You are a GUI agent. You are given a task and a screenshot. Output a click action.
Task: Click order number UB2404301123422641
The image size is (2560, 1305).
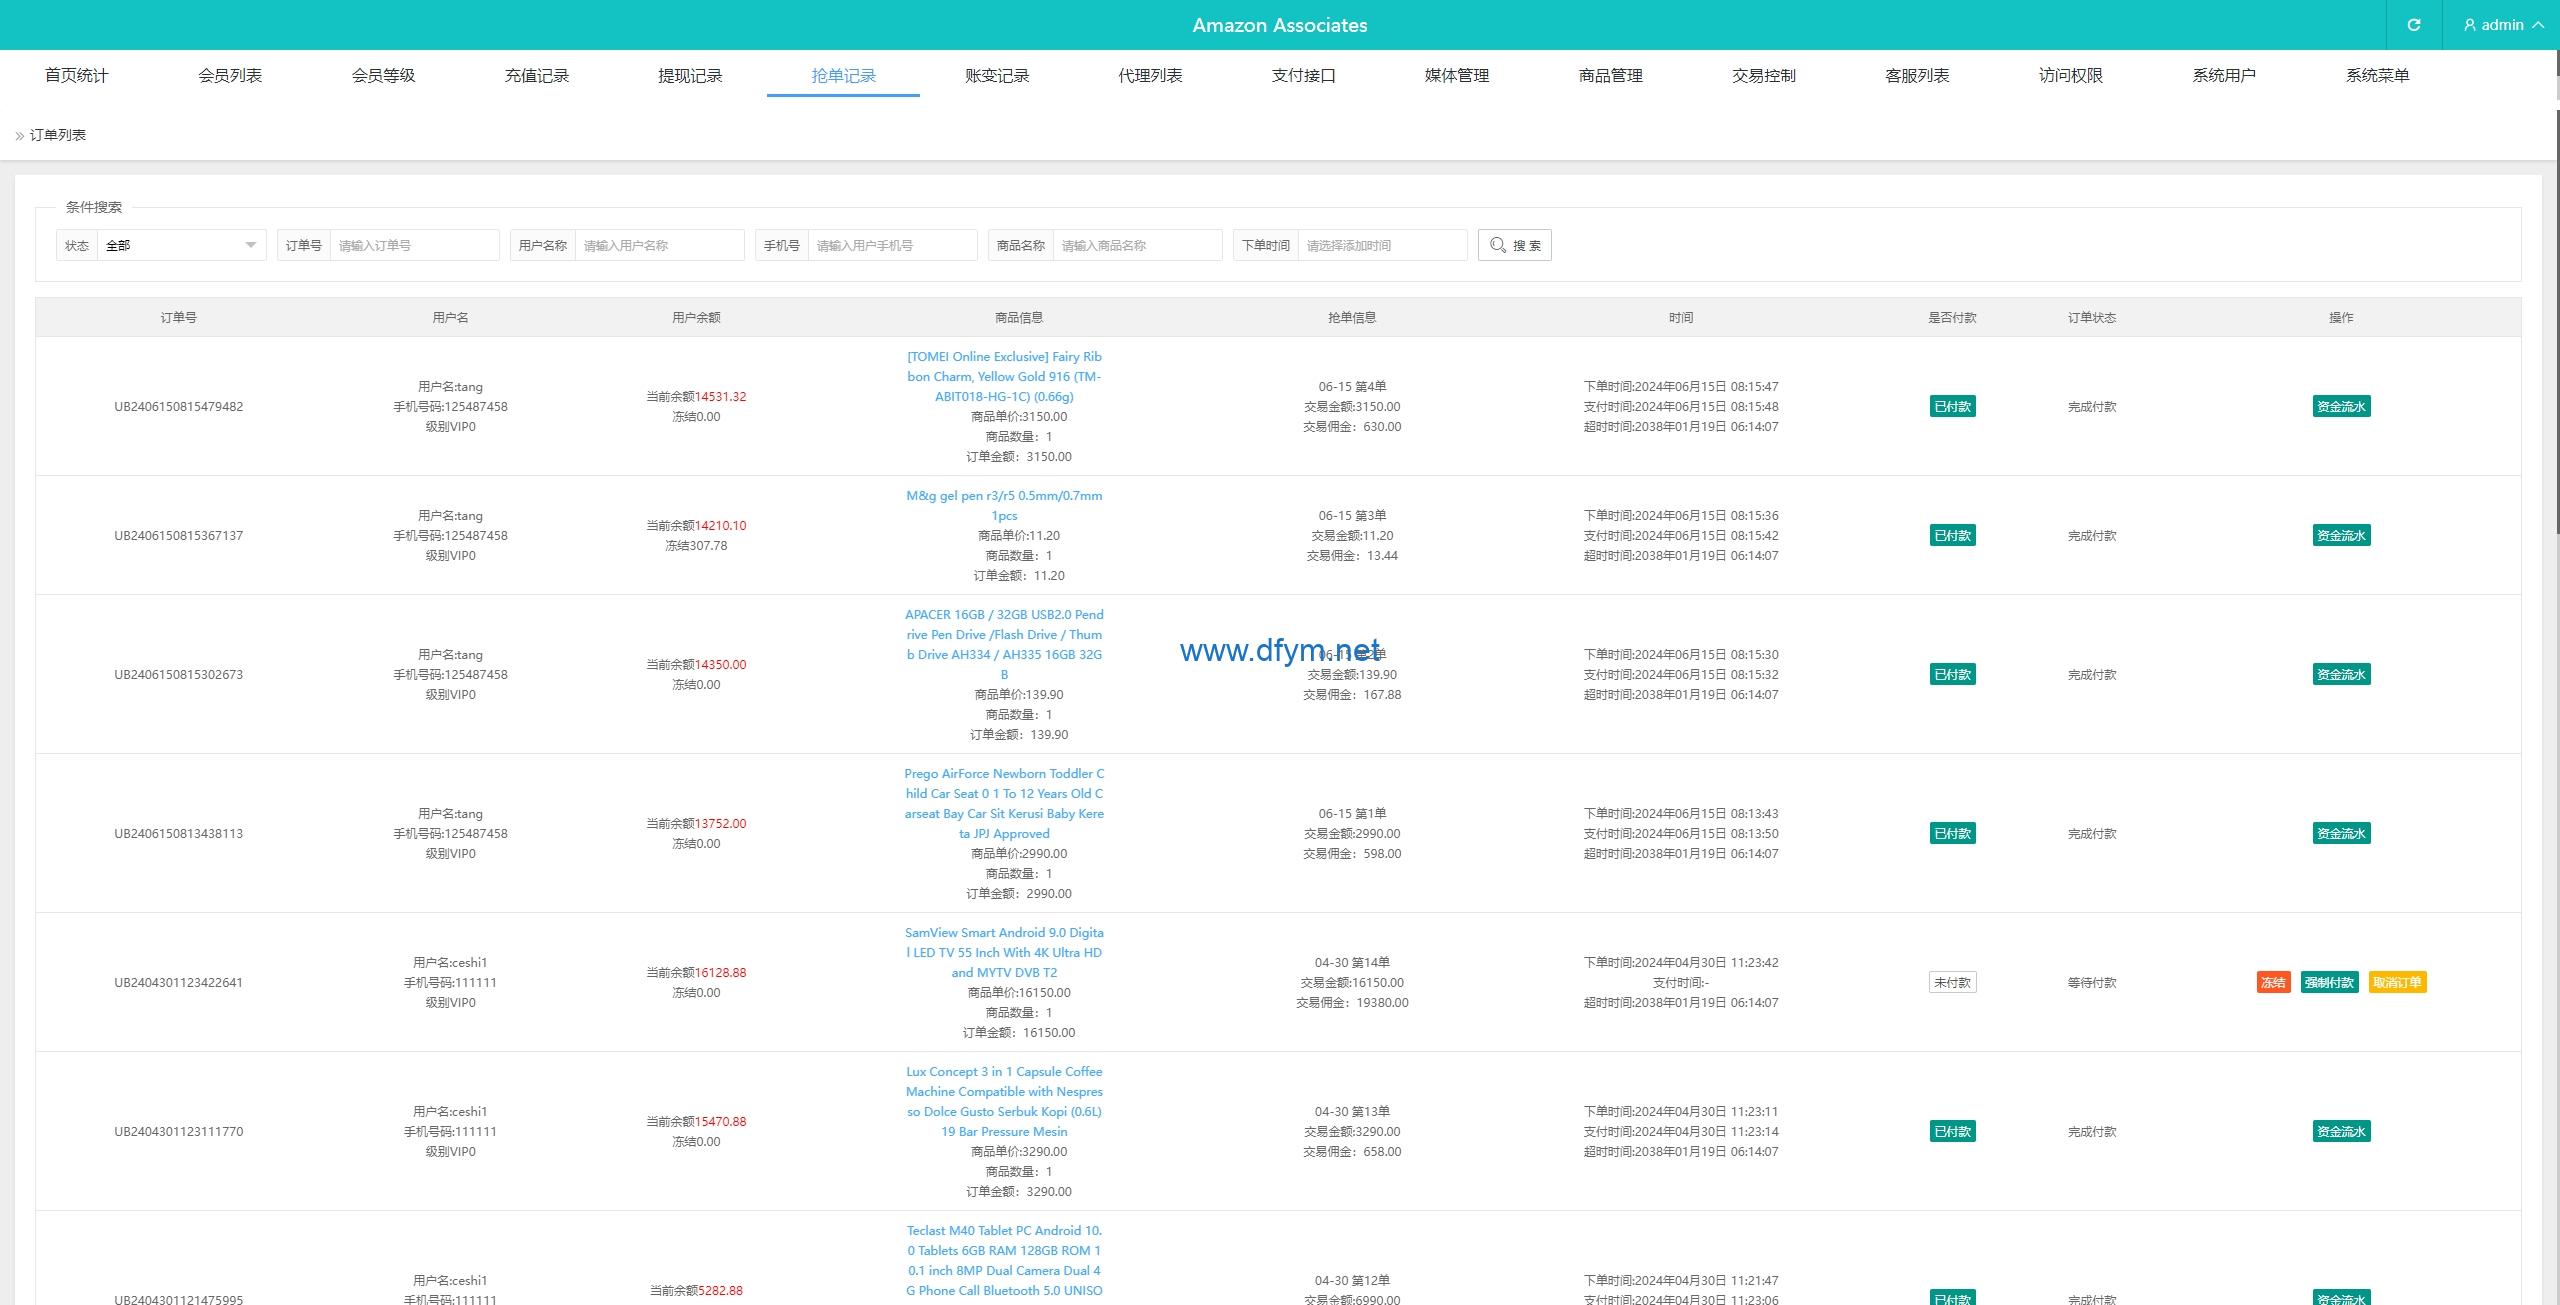pyautogui.click(x=178, y=982)
